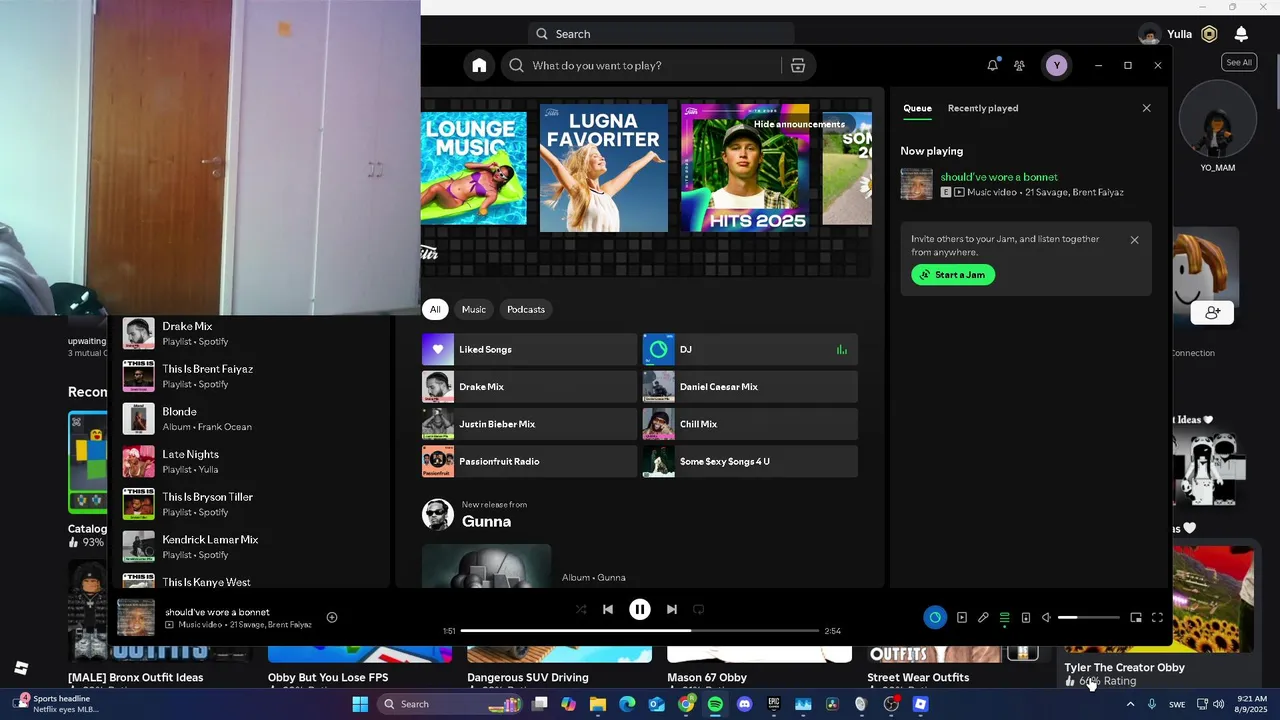
Task: Open 'This Is Bryson Tiller' in library
Action: click(x=248, y=504)
